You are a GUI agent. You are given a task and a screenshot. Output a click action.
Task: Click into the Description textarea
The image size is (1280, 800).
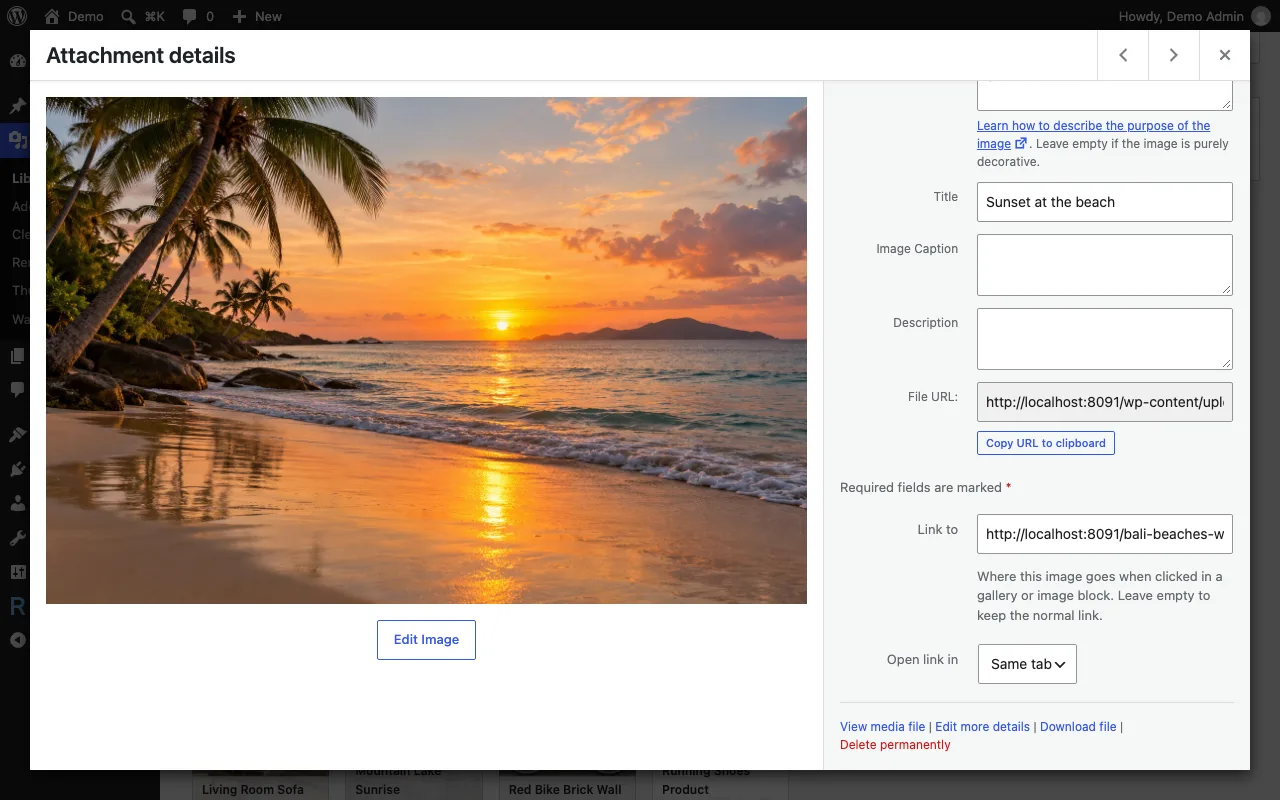1104,339
